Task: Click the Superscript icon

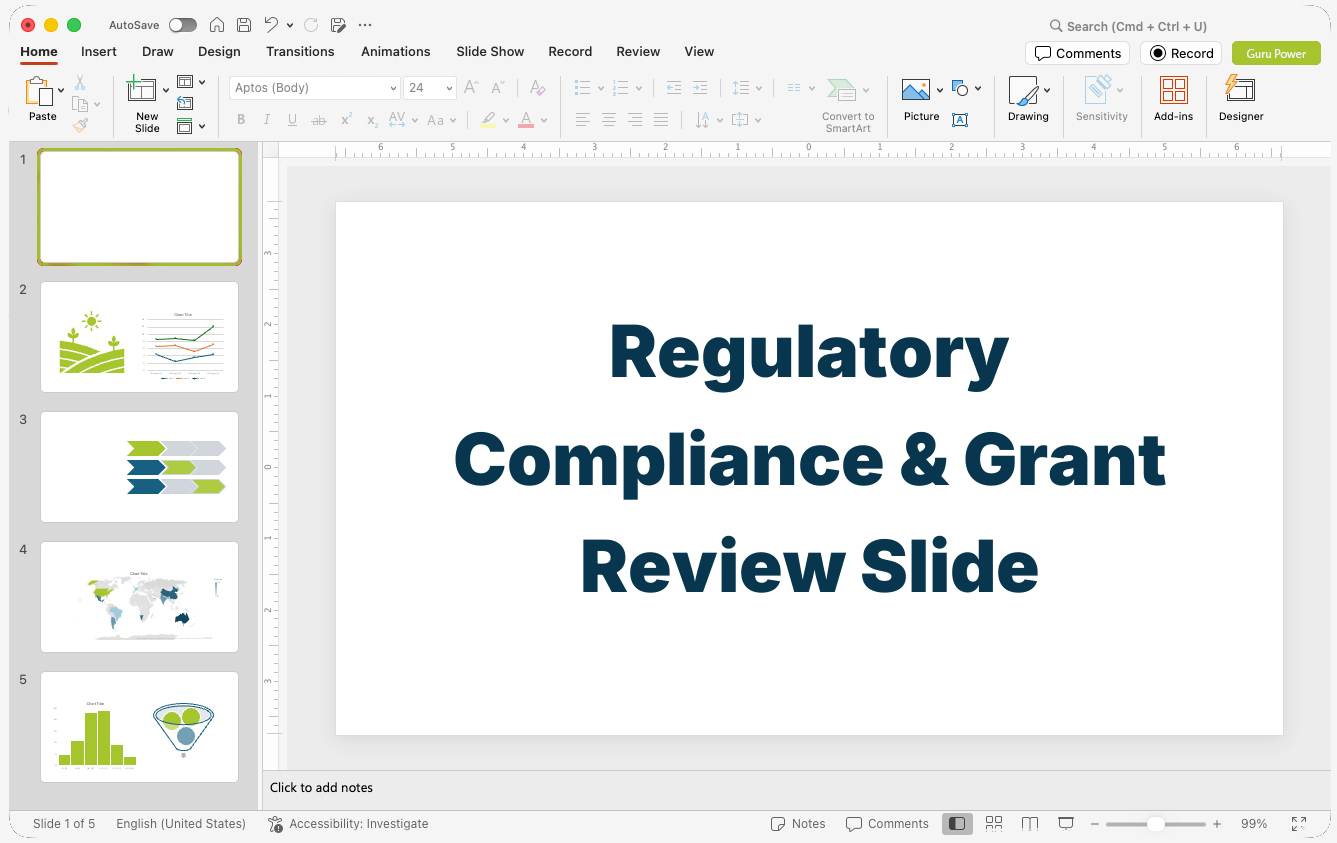Action: [x=346, y=120]
